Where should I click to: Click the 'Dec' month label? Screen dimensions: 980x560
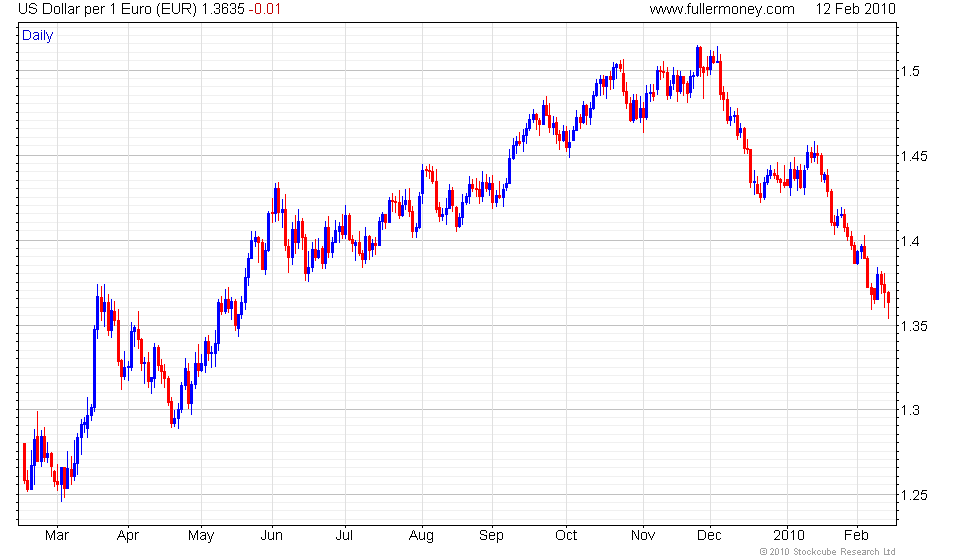(x=709, y=536)
